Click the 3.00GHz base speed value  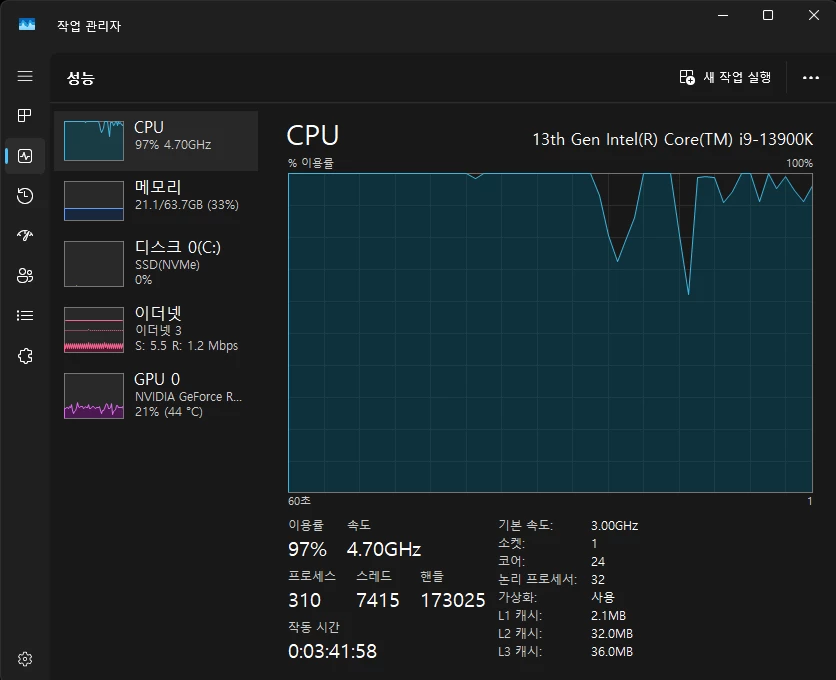[x=614, y=525]
